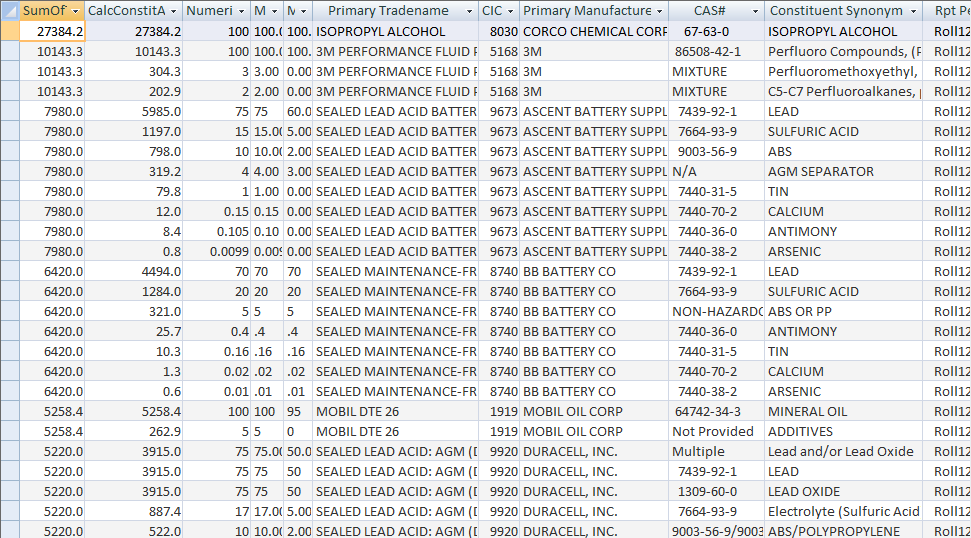Click the NON-HAZARDO CAS cell

pyautogui.click(x=716, y=311)
